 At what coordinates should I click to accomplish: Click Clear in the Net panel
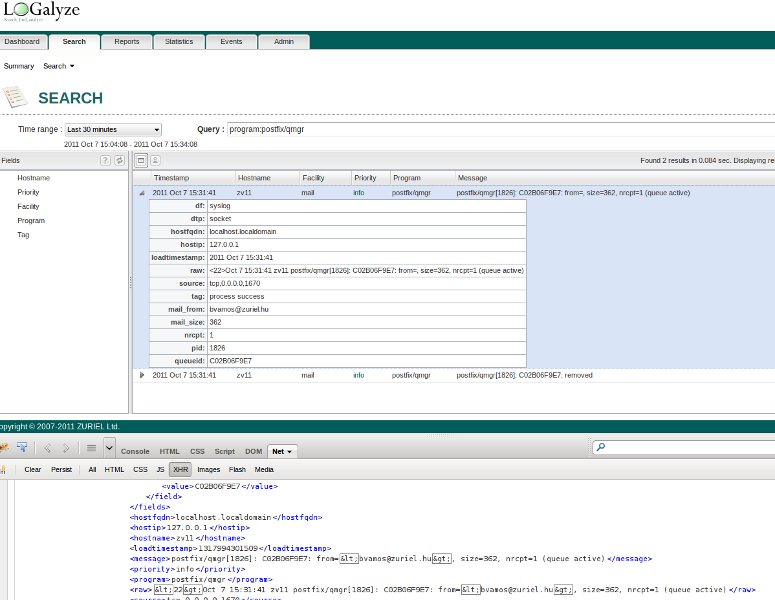pos(33,468)
